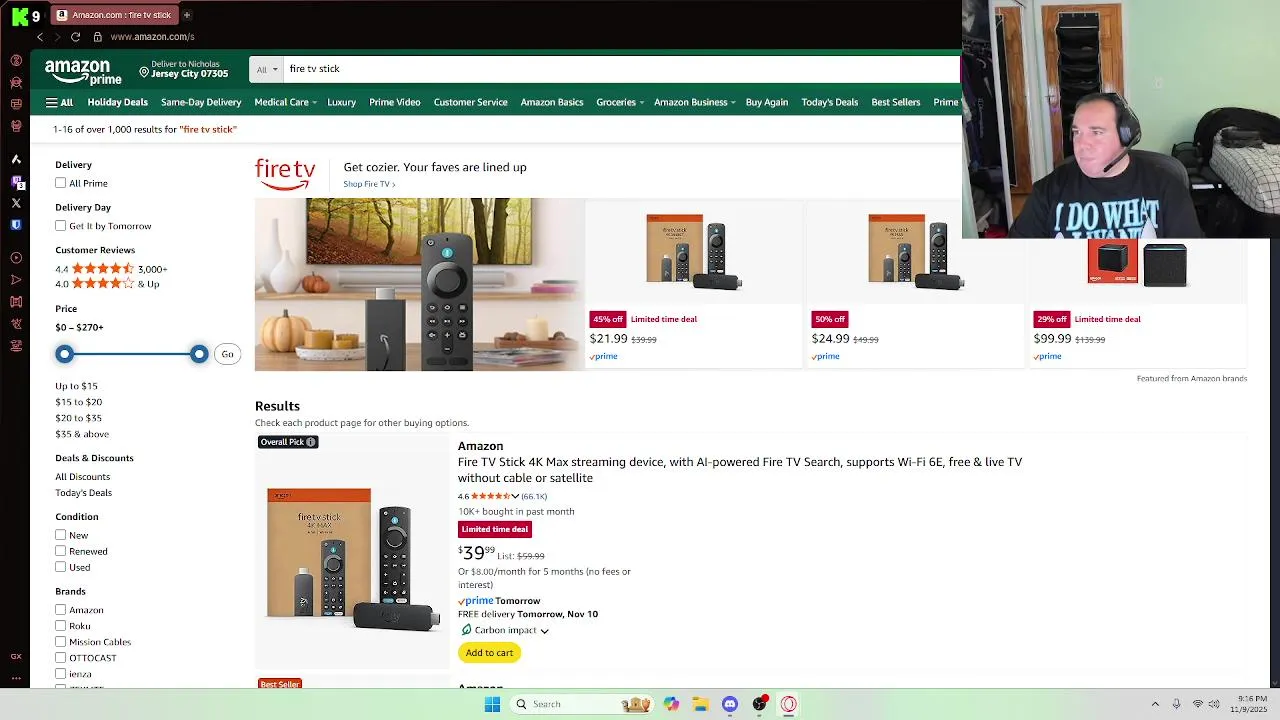Image resolution: width=1280 pixels, height=720 pixels.
Task: Click the Overall Pick info icon
Action: 311,442
